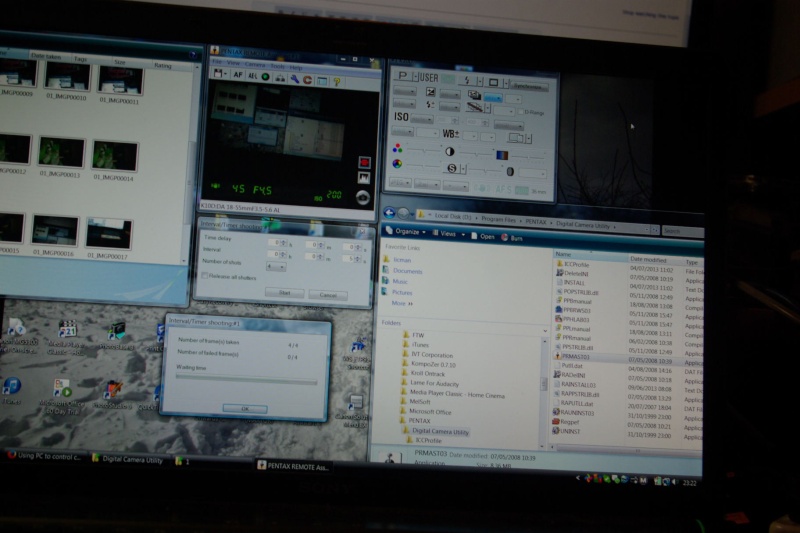800x533 pixels.
Task: Toggle the D-Range checkbox in settings panel
Action: point(521,112)
